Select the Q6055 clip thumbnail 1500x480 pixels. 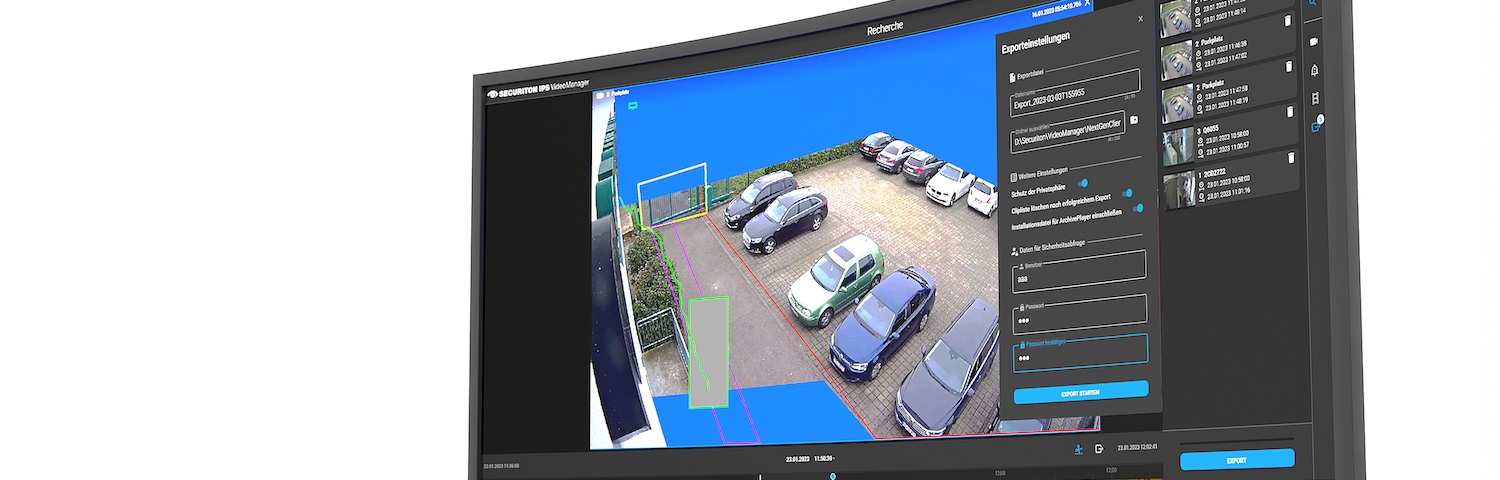[1177, 144]
